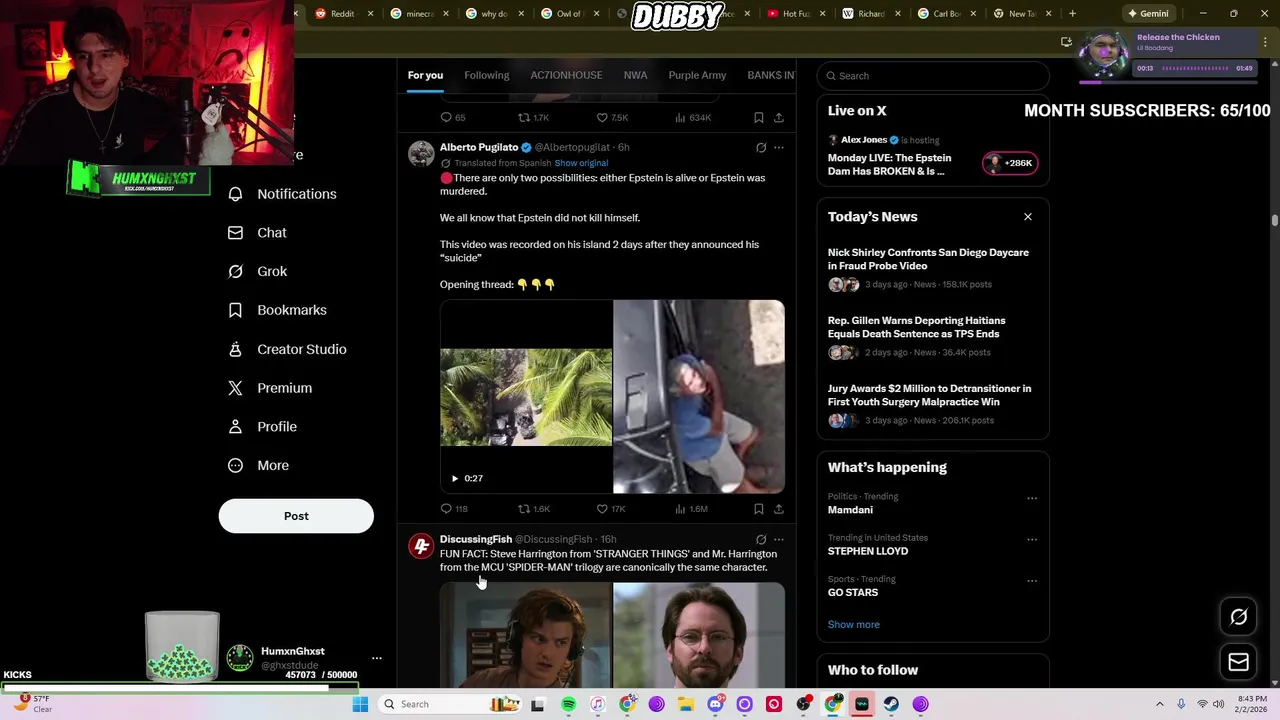Open Chat from the sidebar

[x=258, y=233]
